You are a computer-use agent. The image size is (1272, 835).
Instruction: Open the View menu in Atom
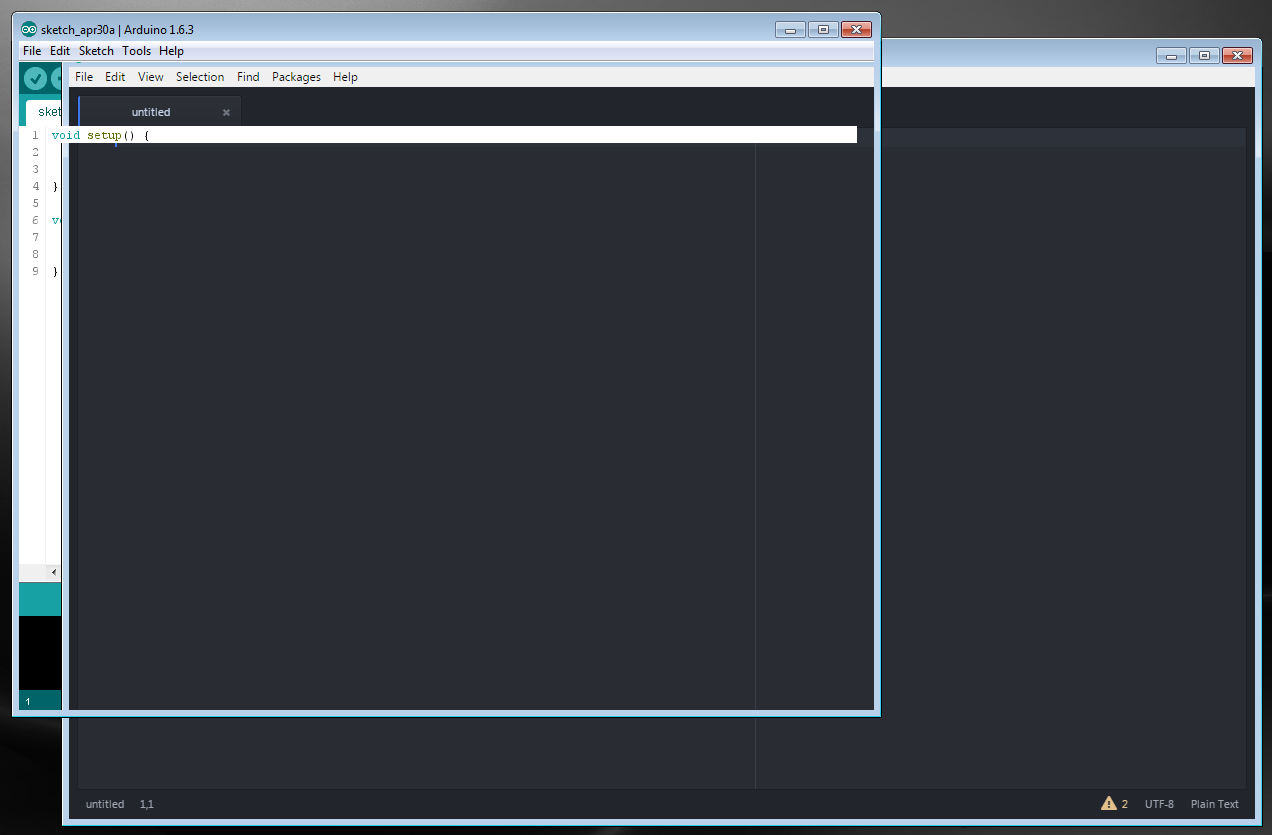pyautogui.click(x=151, y=77)
